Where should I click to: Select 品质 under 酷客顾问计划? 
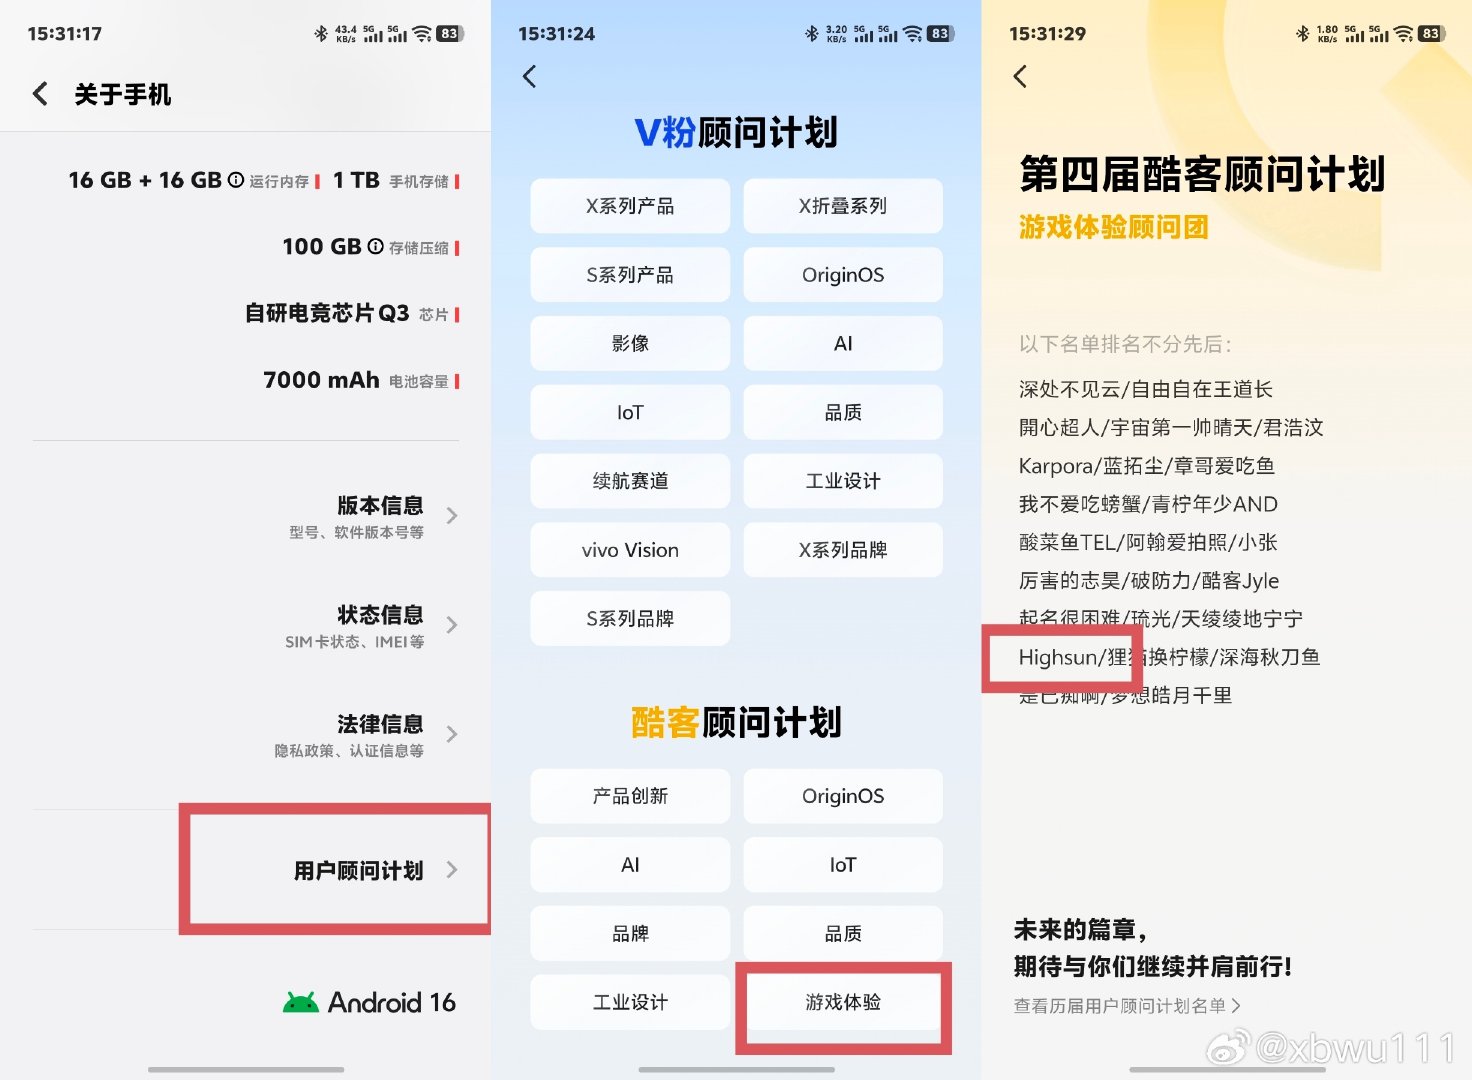pos(843,934)
